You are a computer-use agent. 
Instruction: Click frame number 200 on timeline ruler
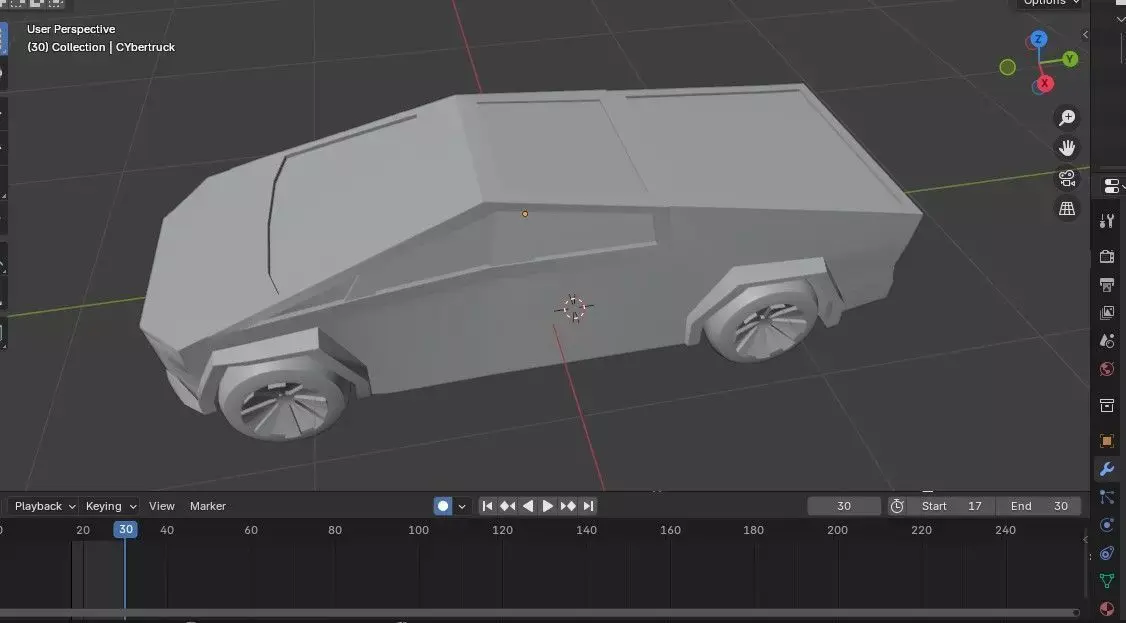click(x=837, y=530)
